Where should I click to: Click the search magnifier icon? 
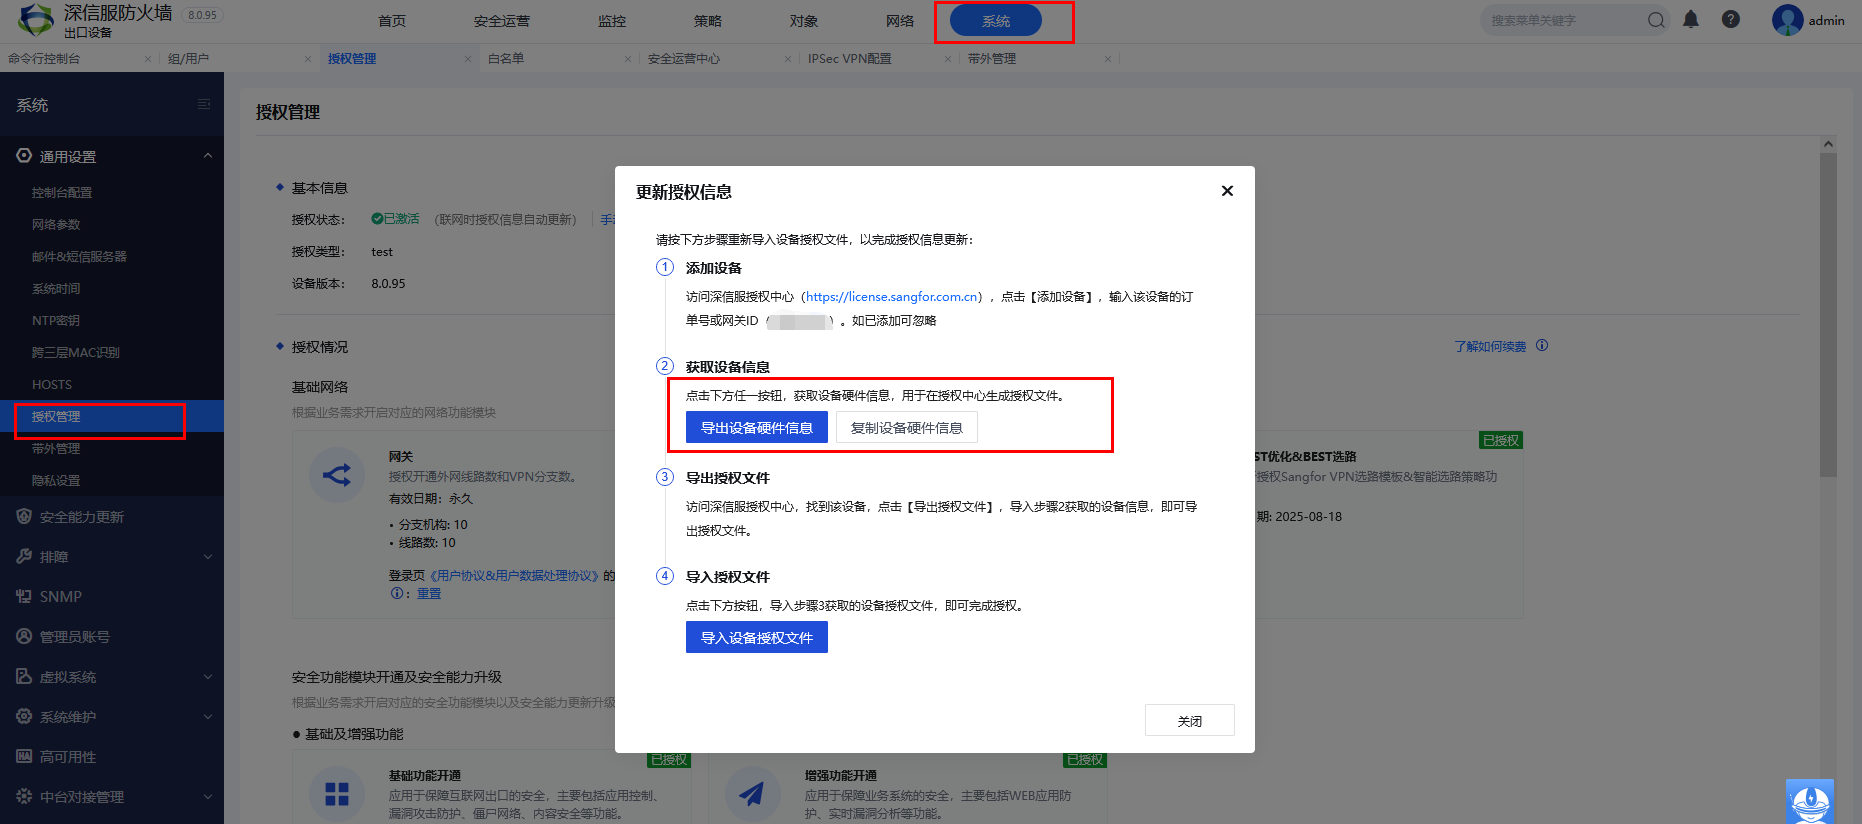coord(1656,20)
